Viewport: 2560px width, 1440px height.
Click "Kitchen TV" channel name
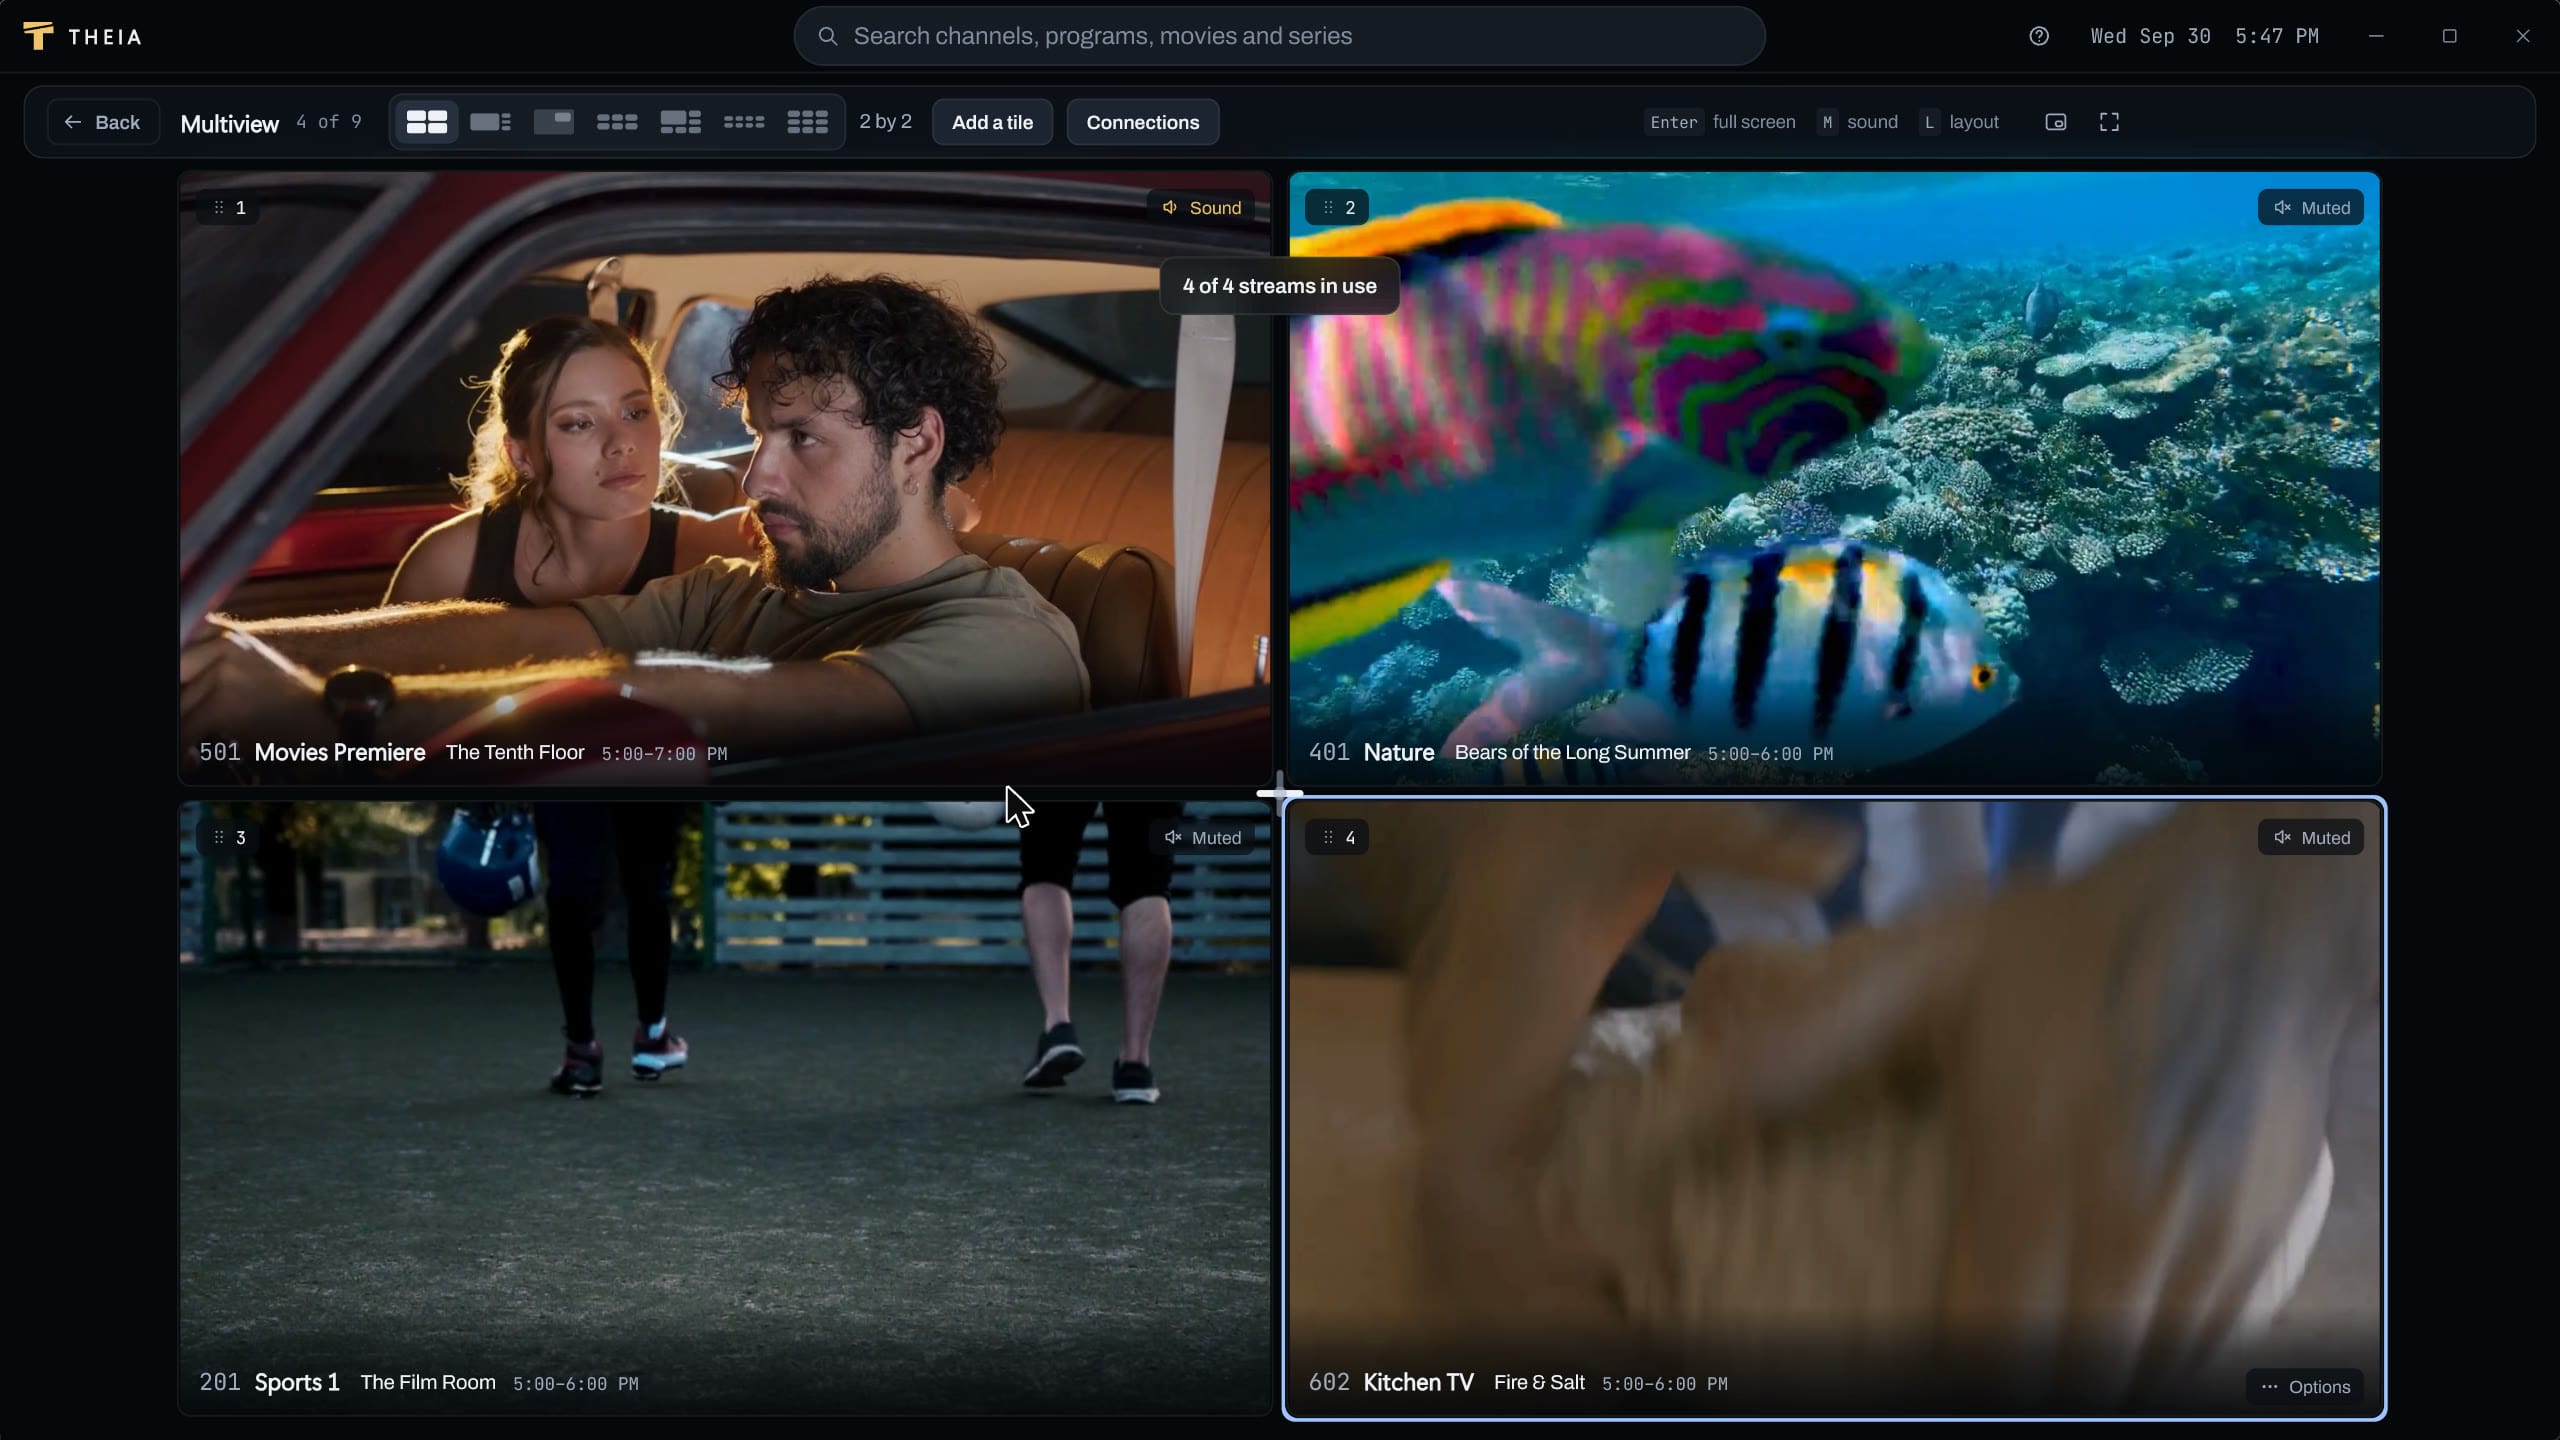(x=1419, y=1383)
